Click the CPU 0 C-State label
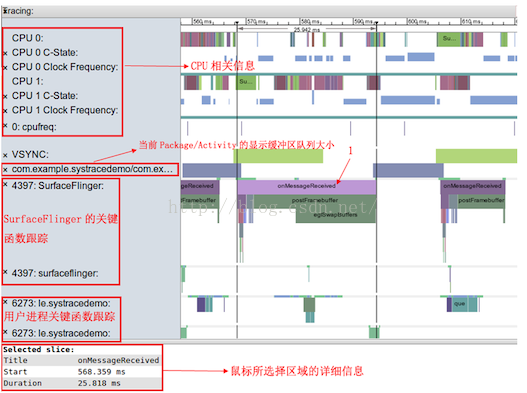Screen dimensions: 527x393 point(45,53)
